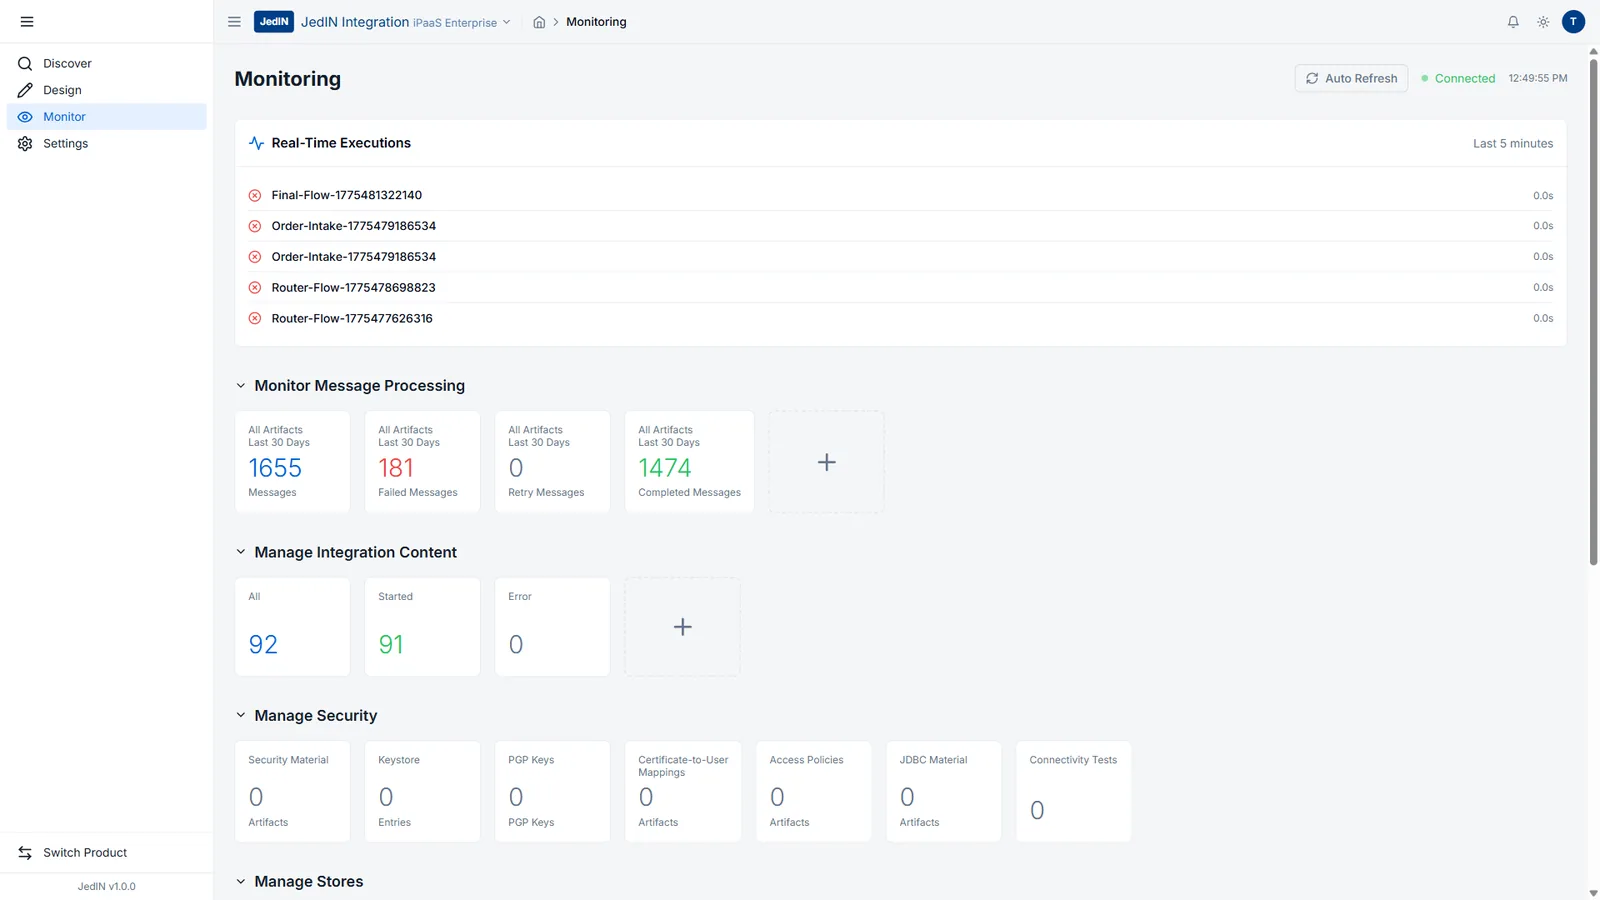
Task: Toggle the Auto Refresh button
Action: coord(1351,78)
